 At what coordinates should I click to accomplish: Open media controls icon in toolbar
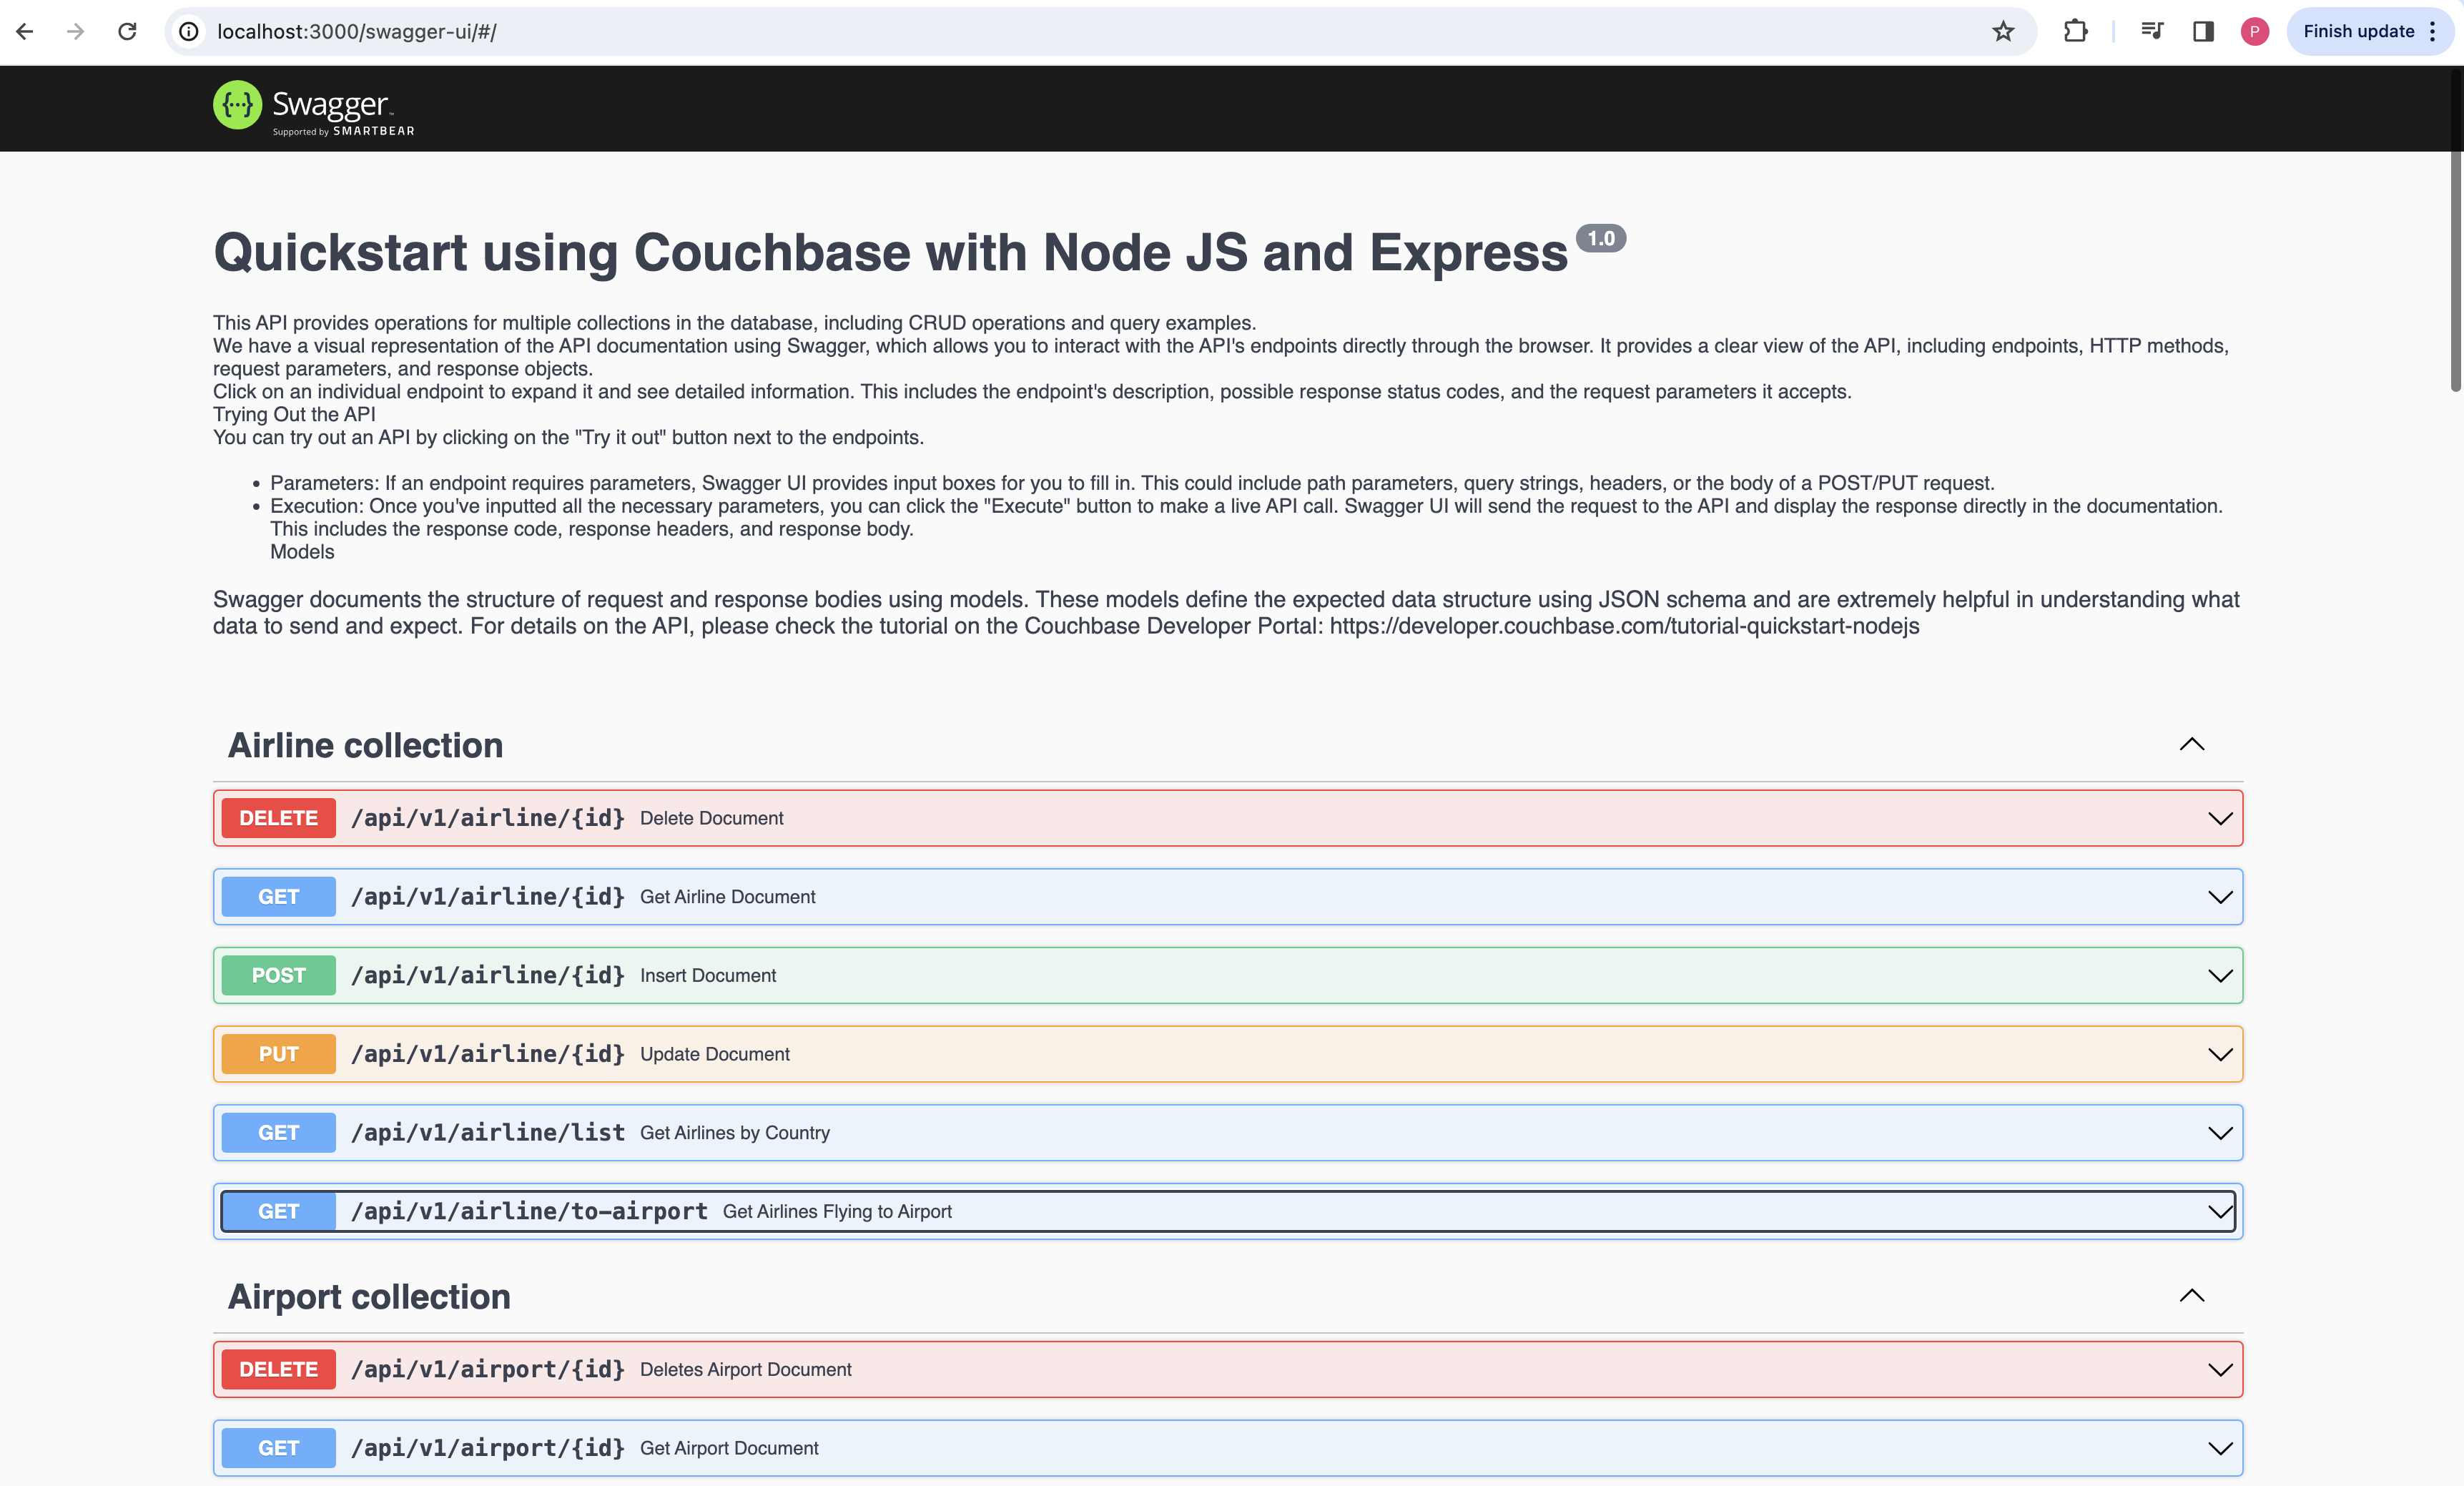coord(2152,31)
